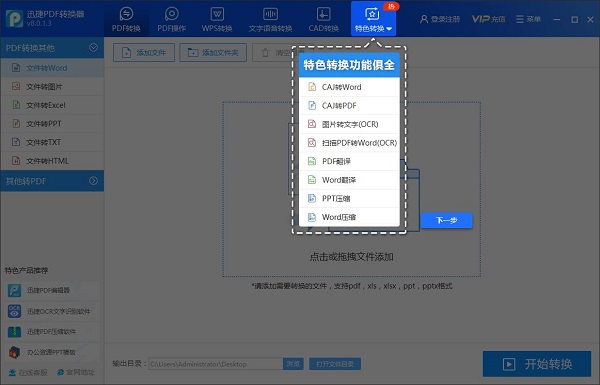Viewport: 600px width, 385px height.
Task: Click 添加文件 button
Action: [x=144, y=52]
